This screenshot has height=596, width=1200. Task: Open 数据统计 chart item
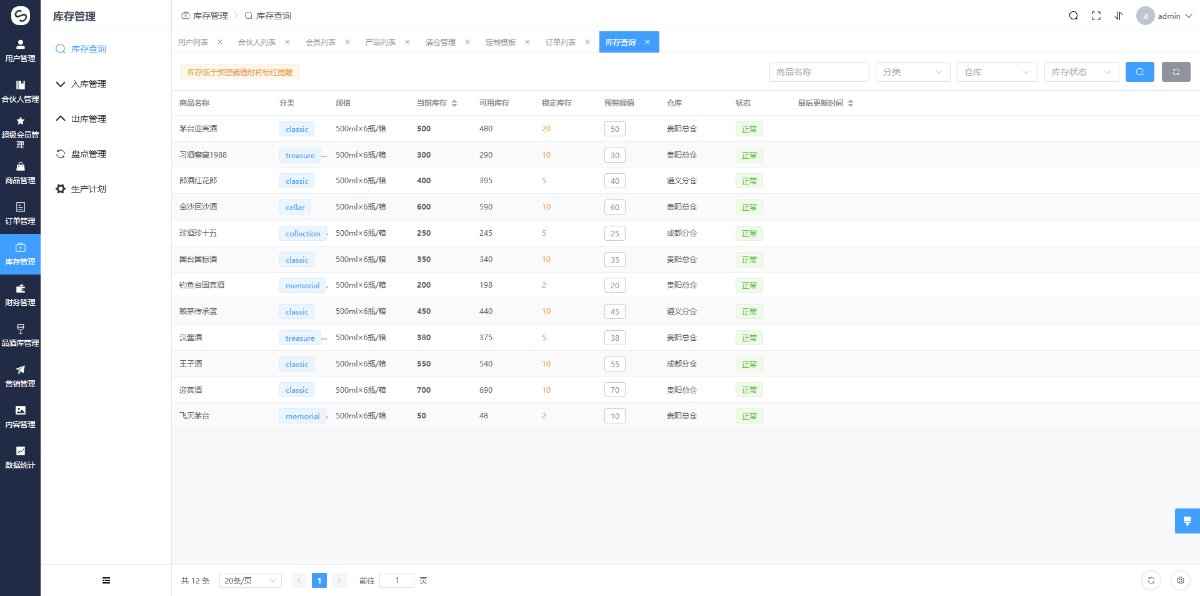20,458
